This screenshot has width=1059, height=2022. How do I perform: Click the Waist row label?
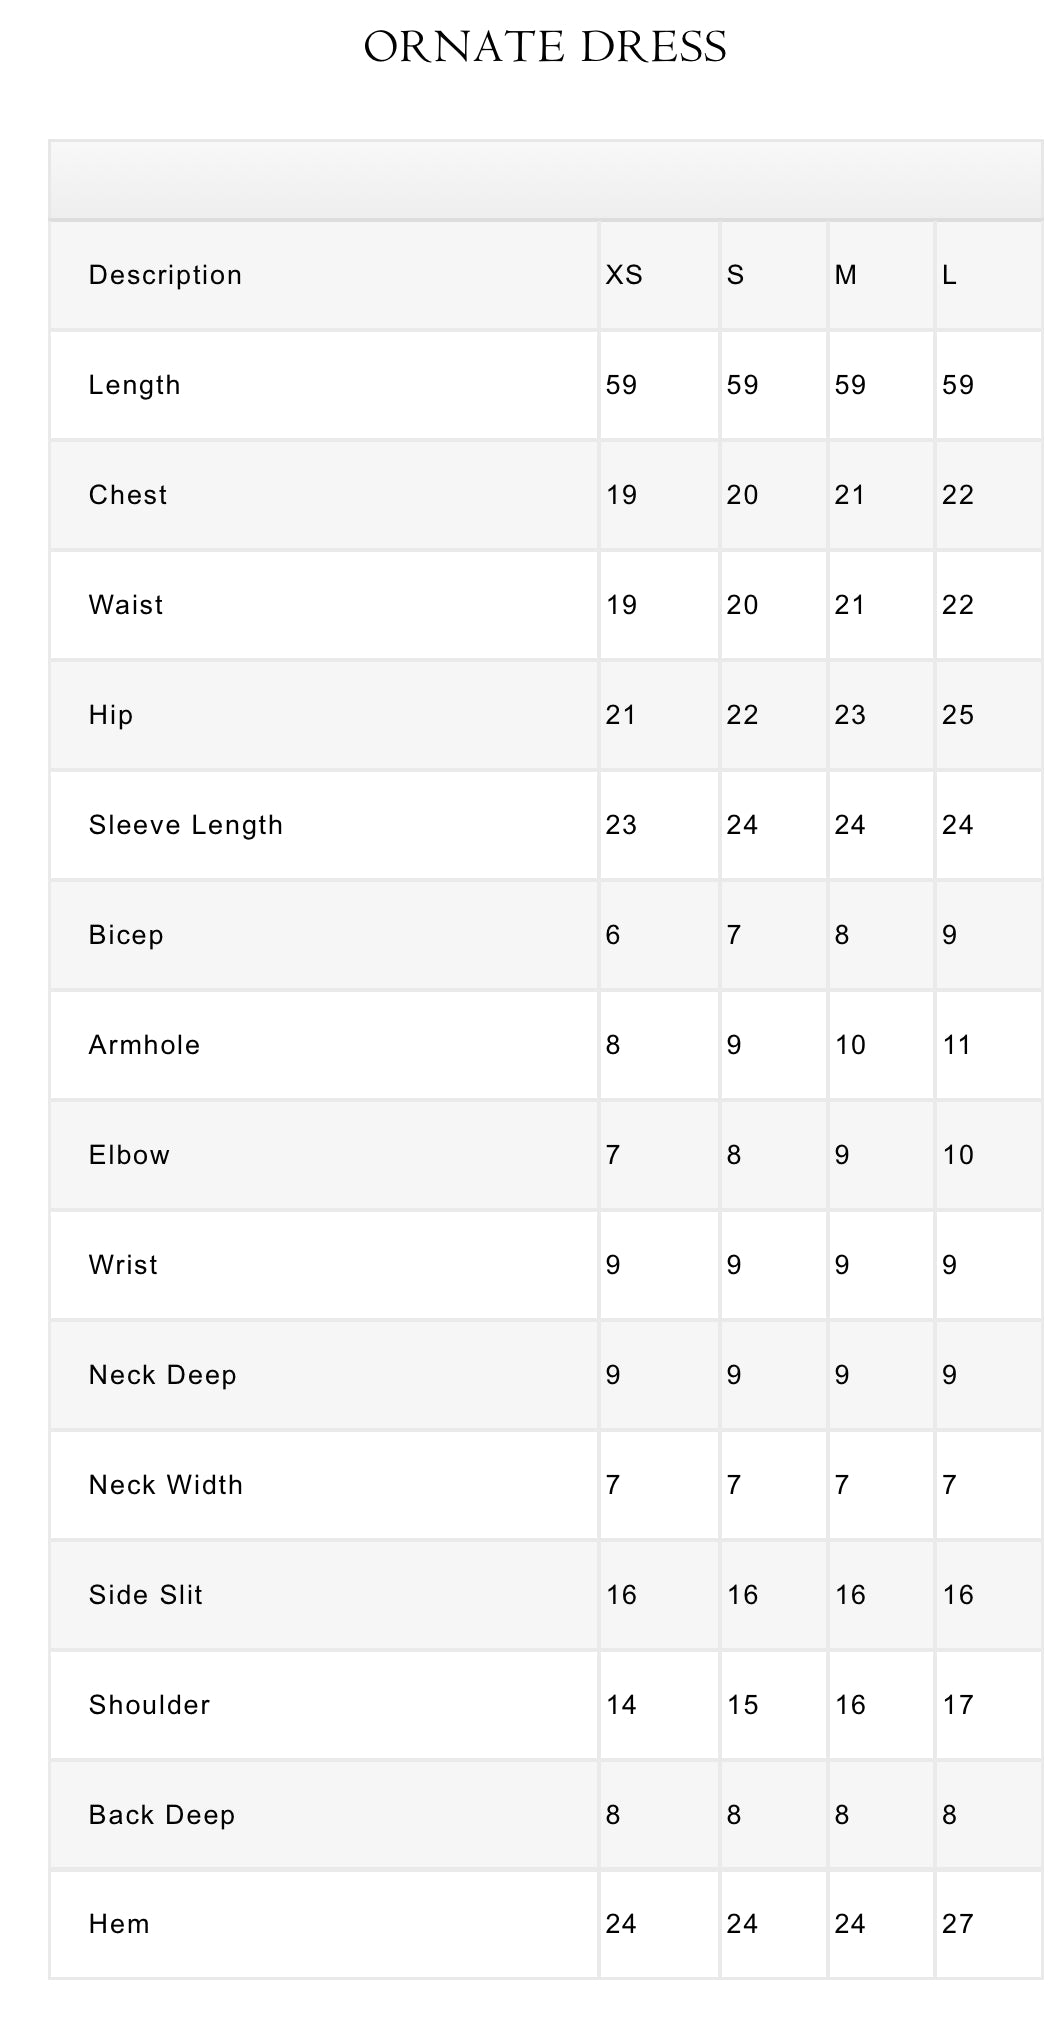[x=126, y=605]
